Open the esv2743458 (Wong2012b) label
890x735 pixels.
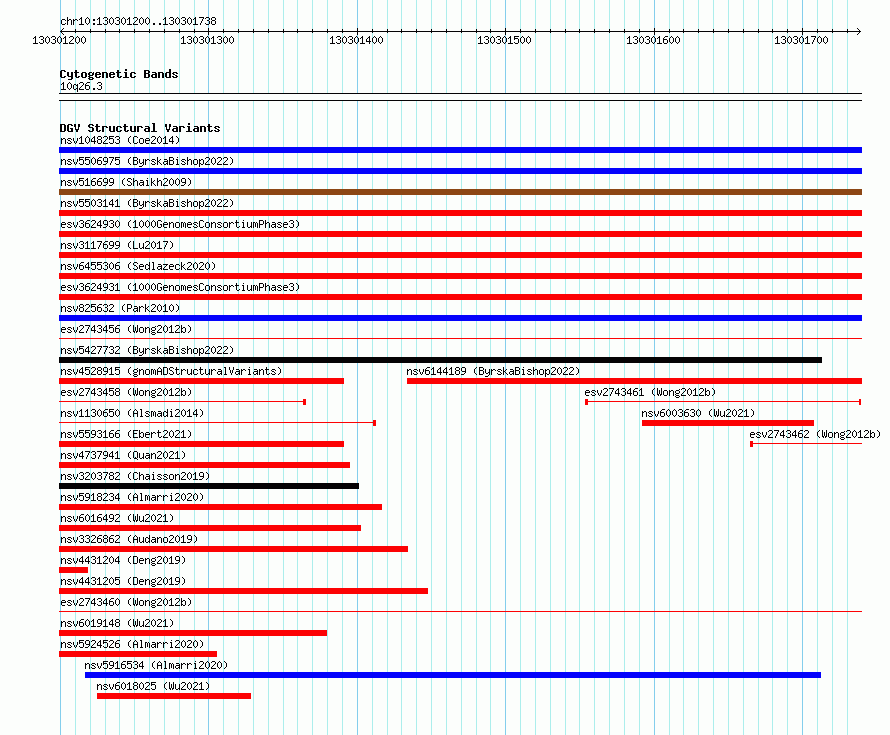click(x=126, y=392)
